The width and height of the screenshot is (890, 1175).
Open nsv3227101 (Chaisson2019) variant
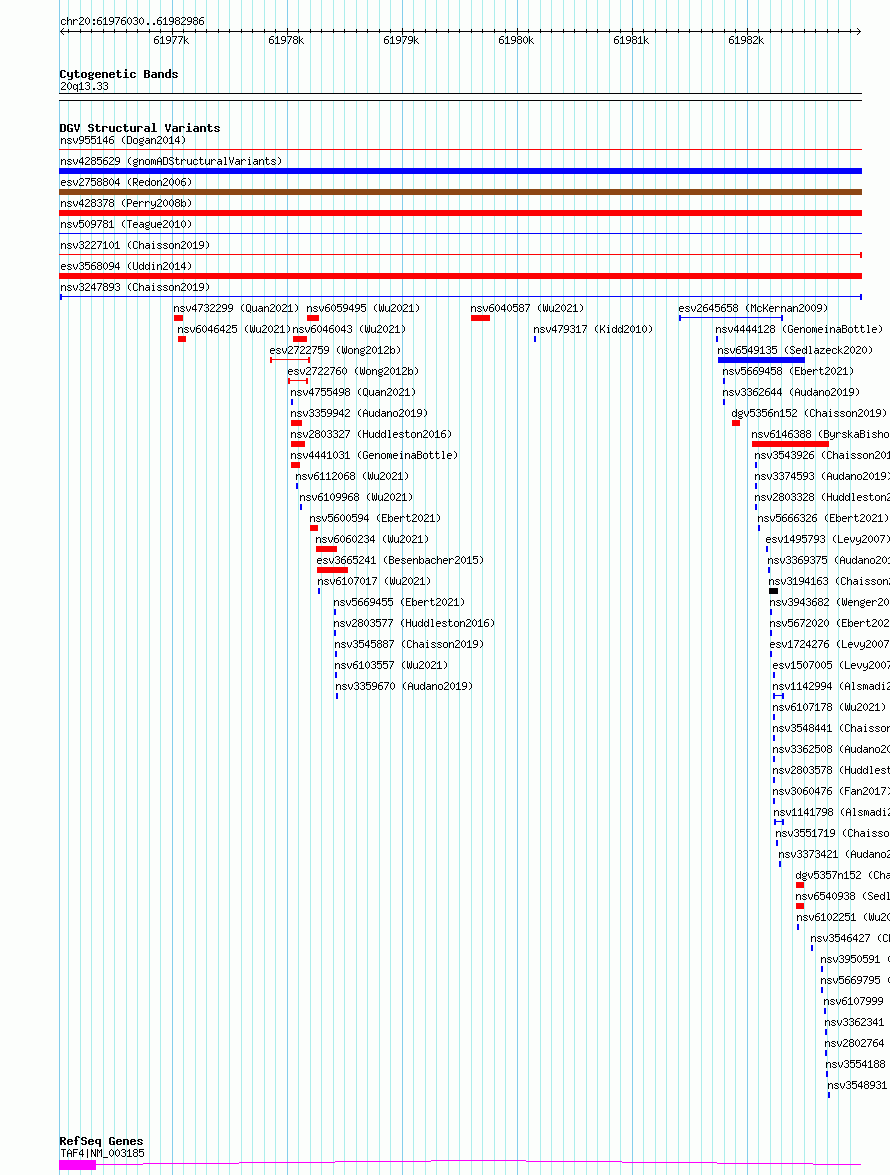coord(135,245)
